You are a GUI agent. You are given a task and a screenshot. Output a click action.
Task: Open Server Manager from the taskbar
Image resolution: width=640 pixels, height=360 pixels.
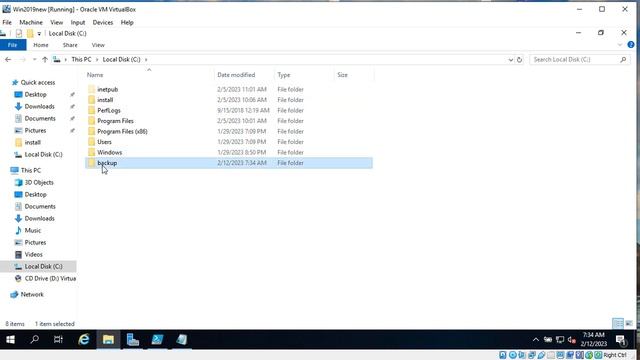tap(133, 340)
